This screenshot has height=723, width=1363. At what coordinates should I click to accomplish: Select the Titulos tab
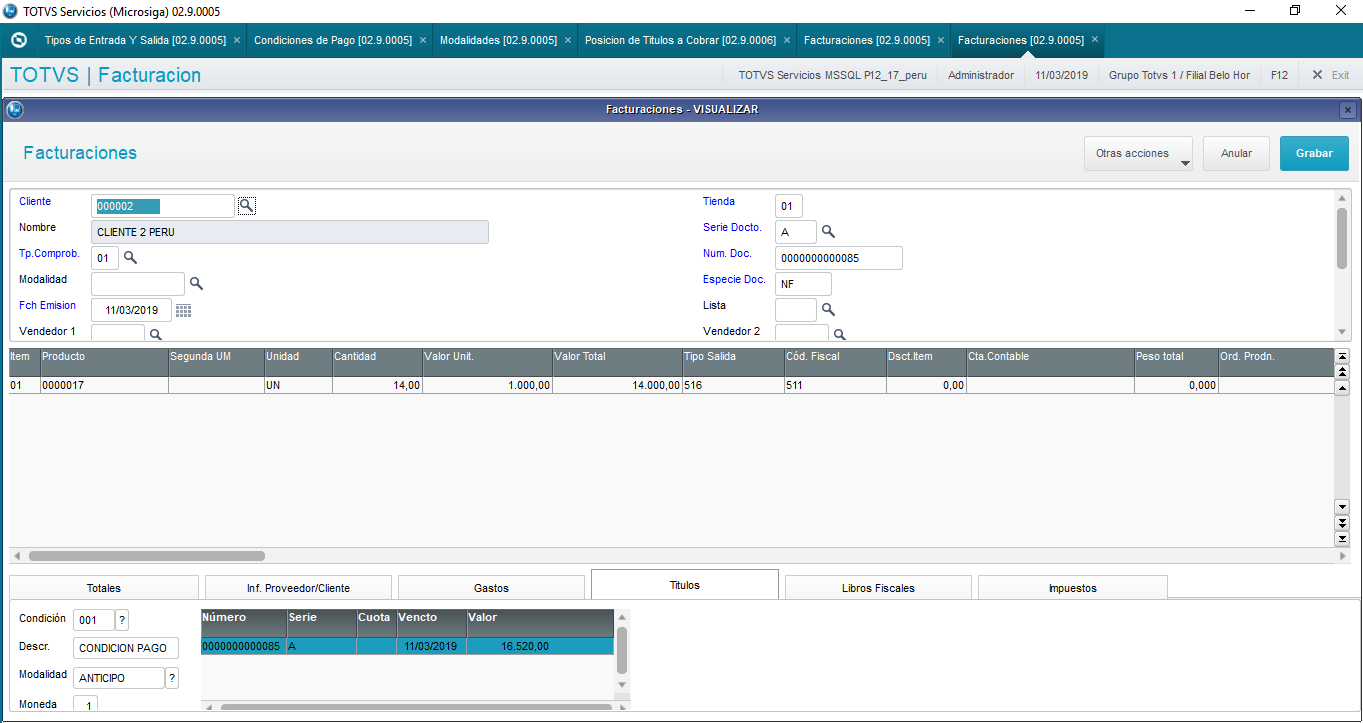click(685, 584)
